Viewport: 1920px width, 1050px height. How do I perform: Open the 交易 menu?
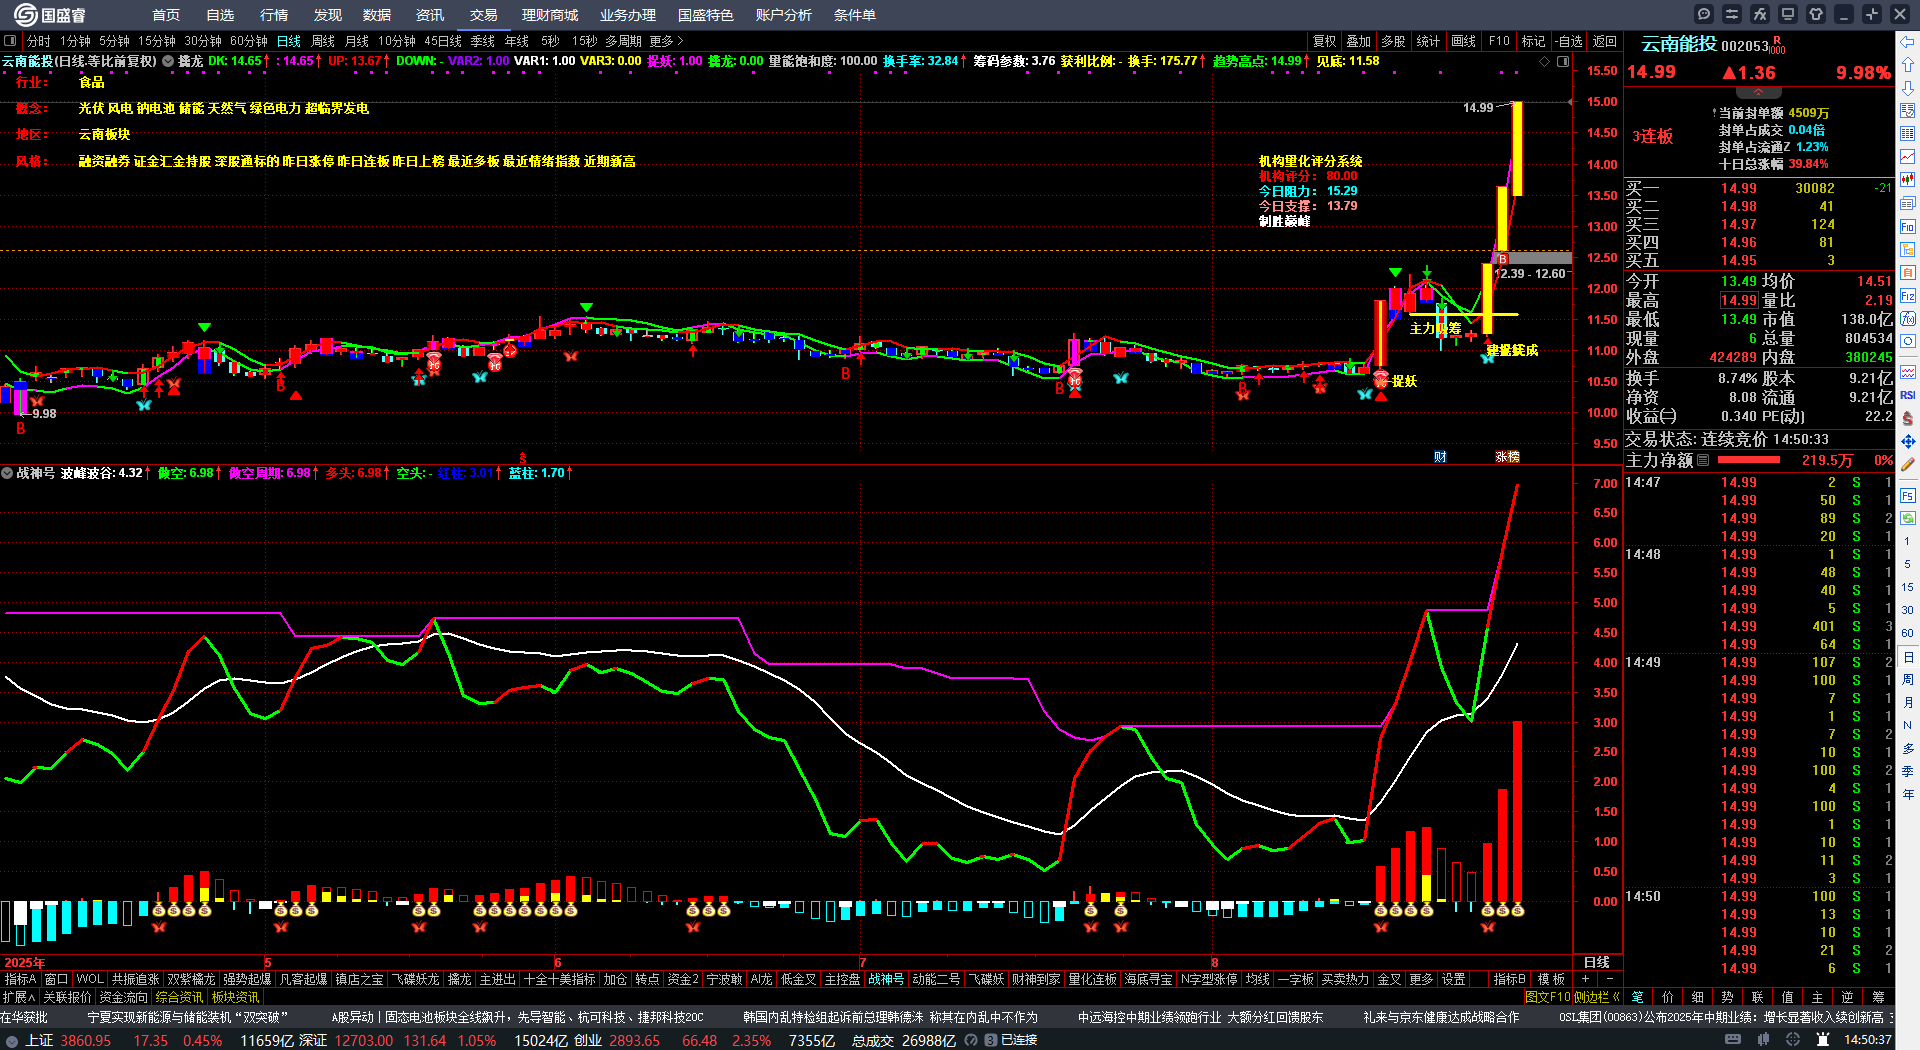484,15
